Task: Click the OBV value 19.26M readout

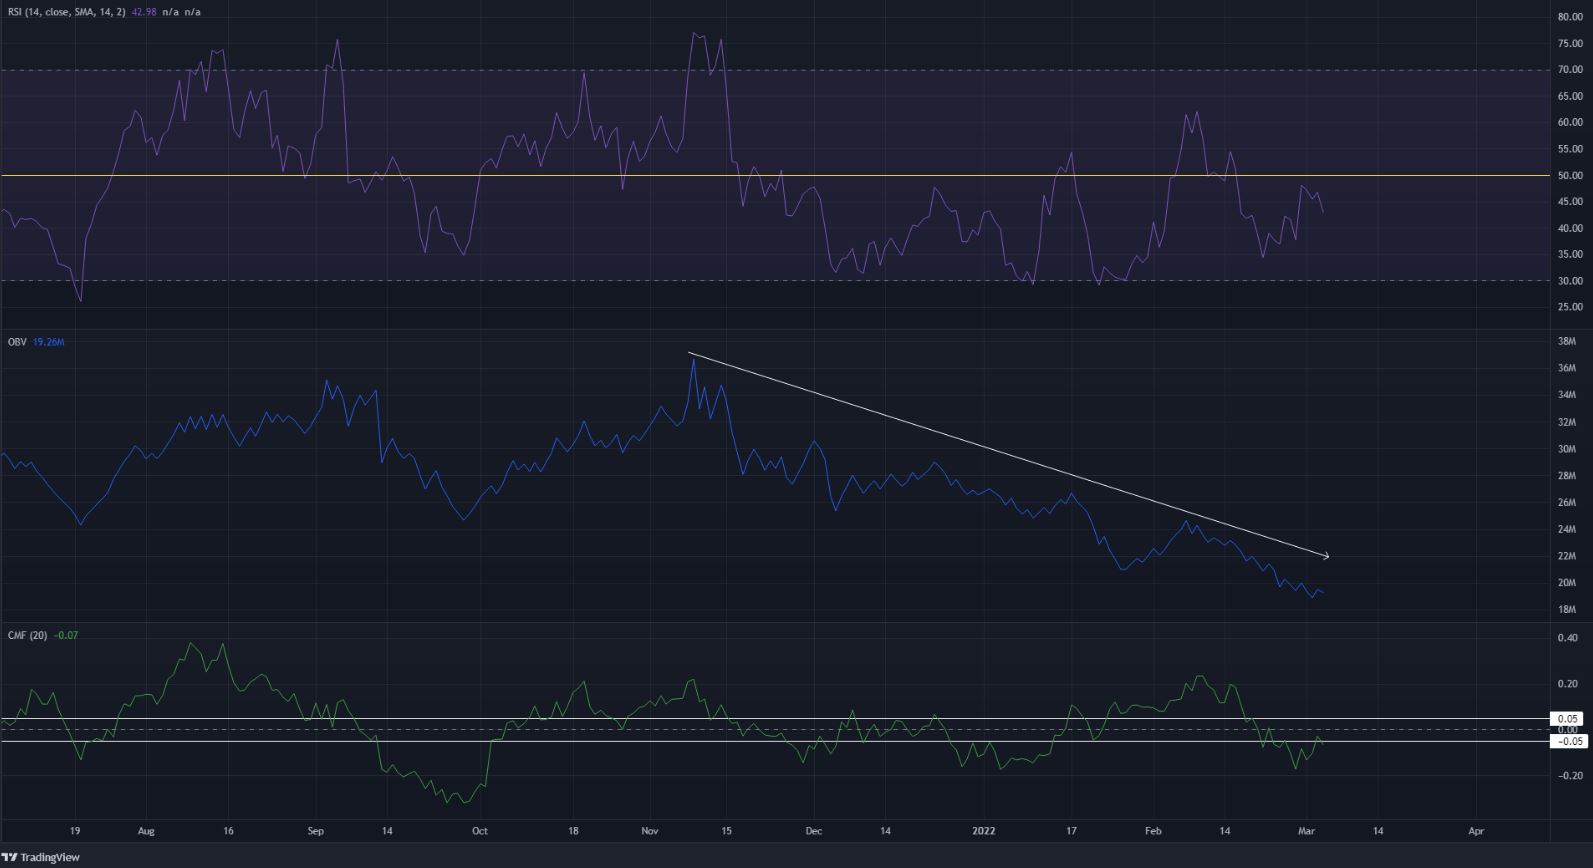Action: coord(49,342)
